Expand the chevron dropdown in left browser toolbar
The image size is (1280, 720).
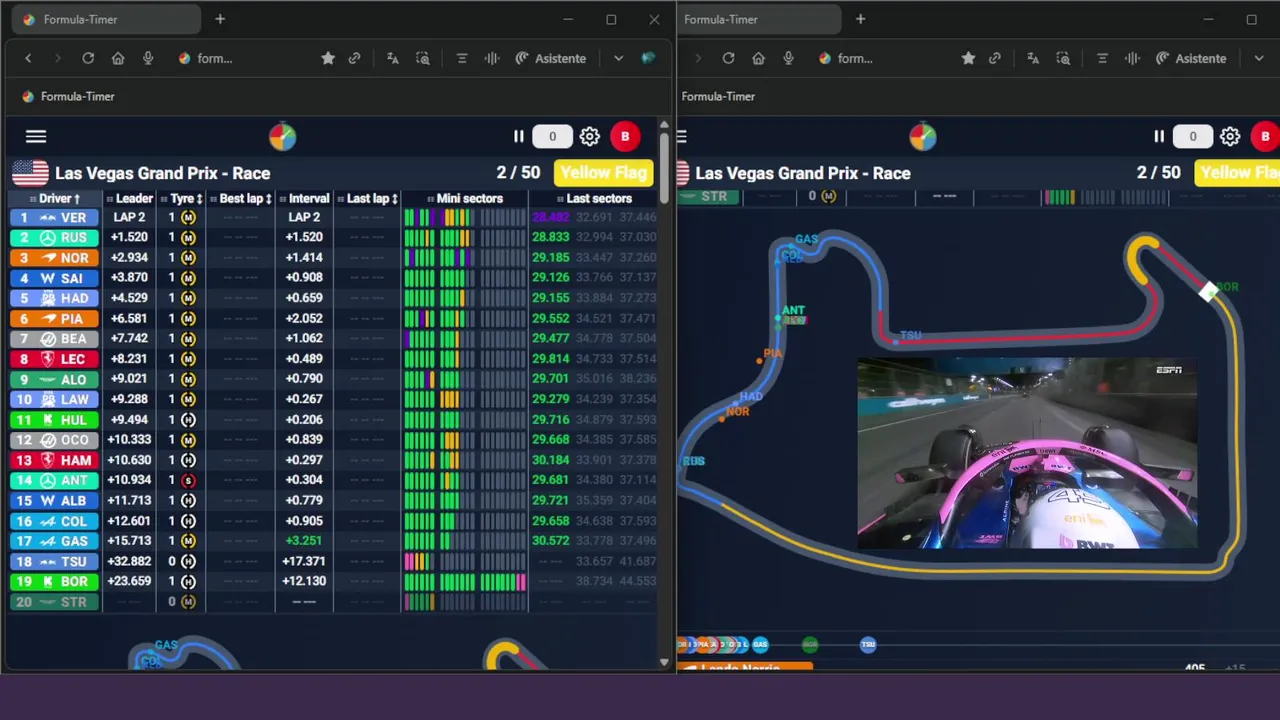(x=619, y=58)
